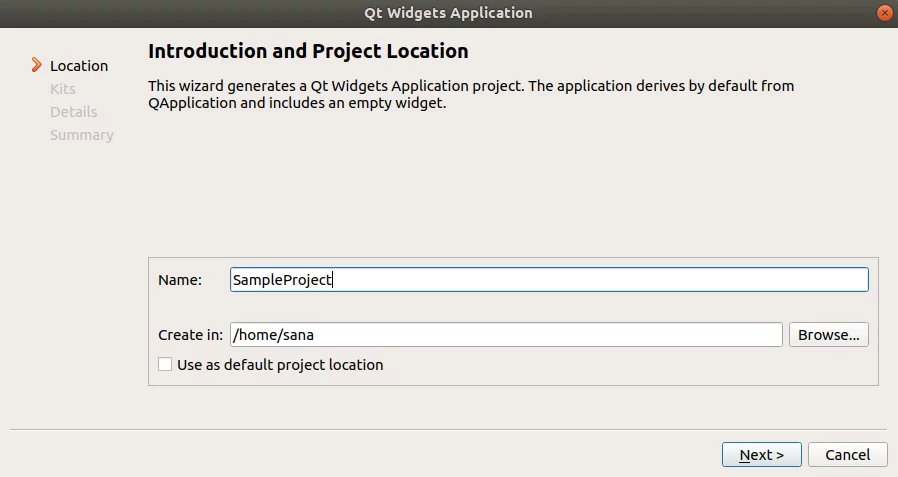
Task: Click empty space below Summary in sidebar
Action: tap(74, 258)
